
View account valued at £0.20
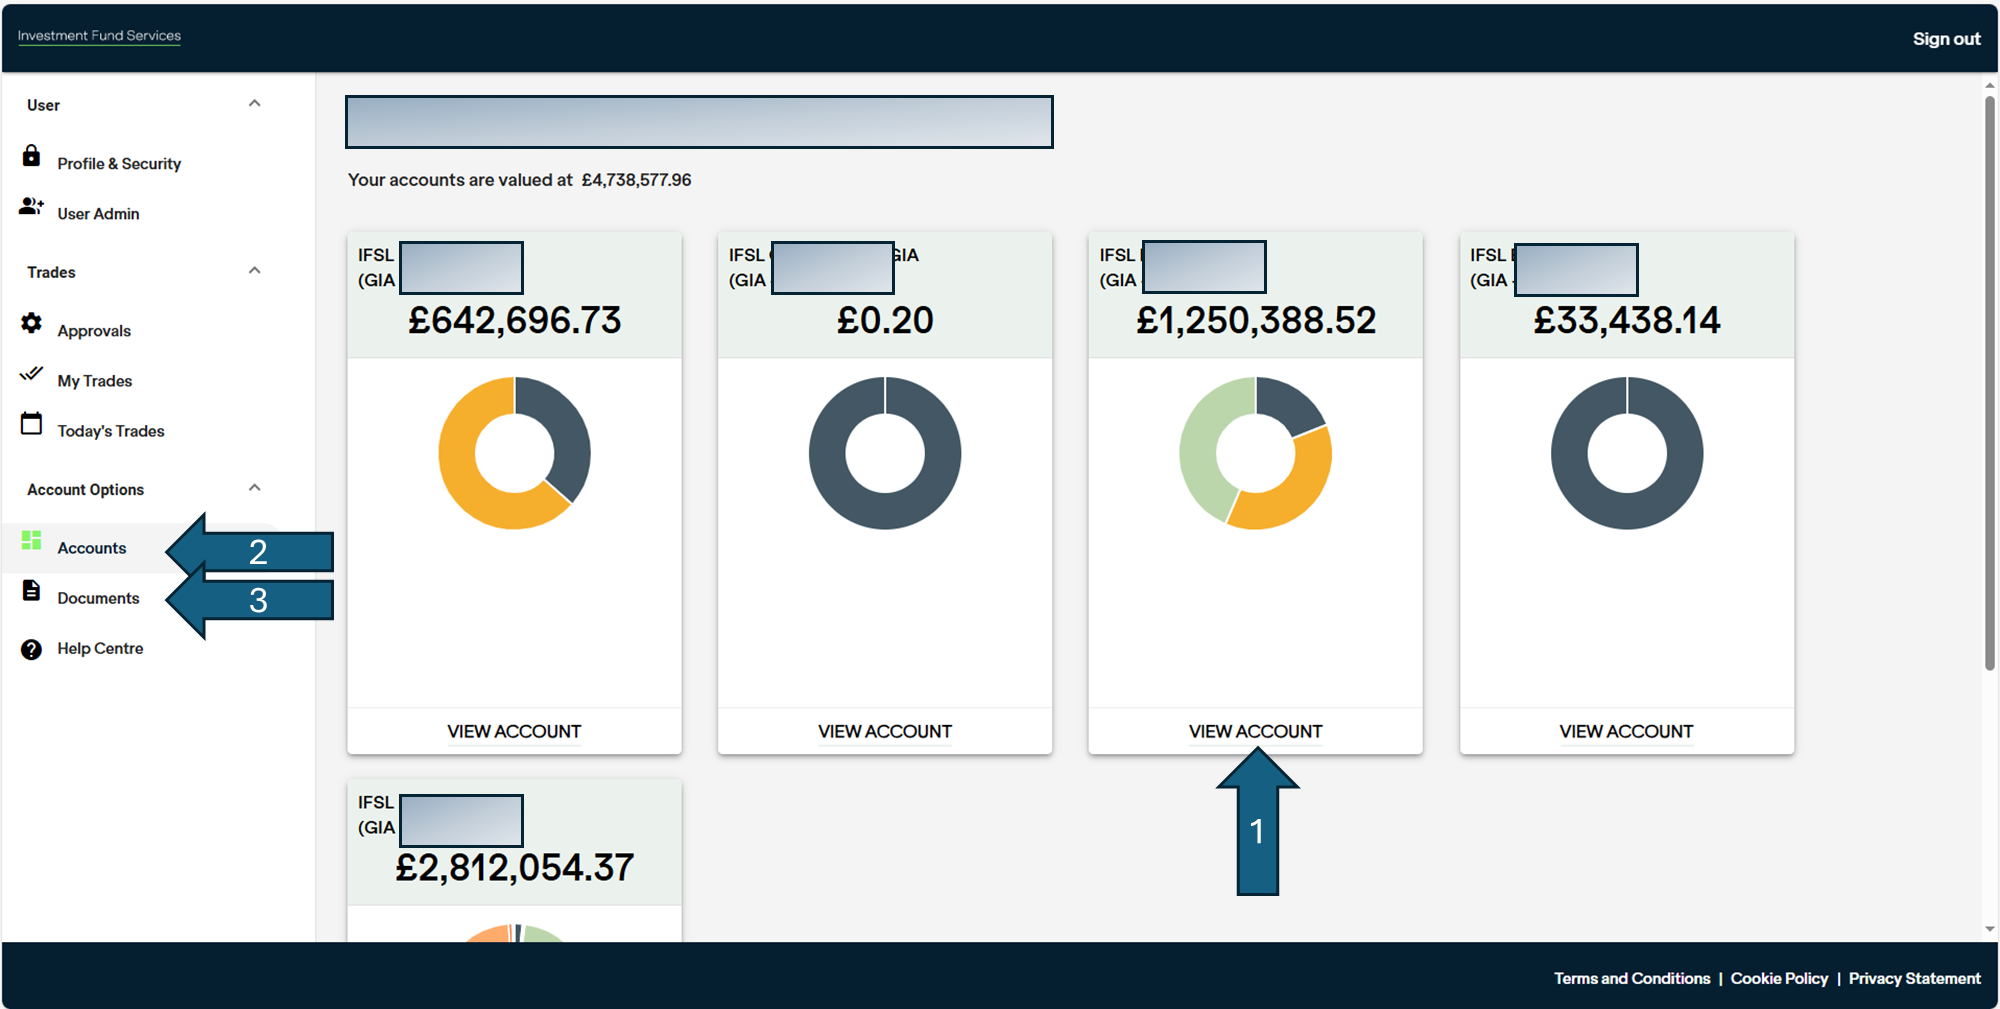click(x=885, y=731)
